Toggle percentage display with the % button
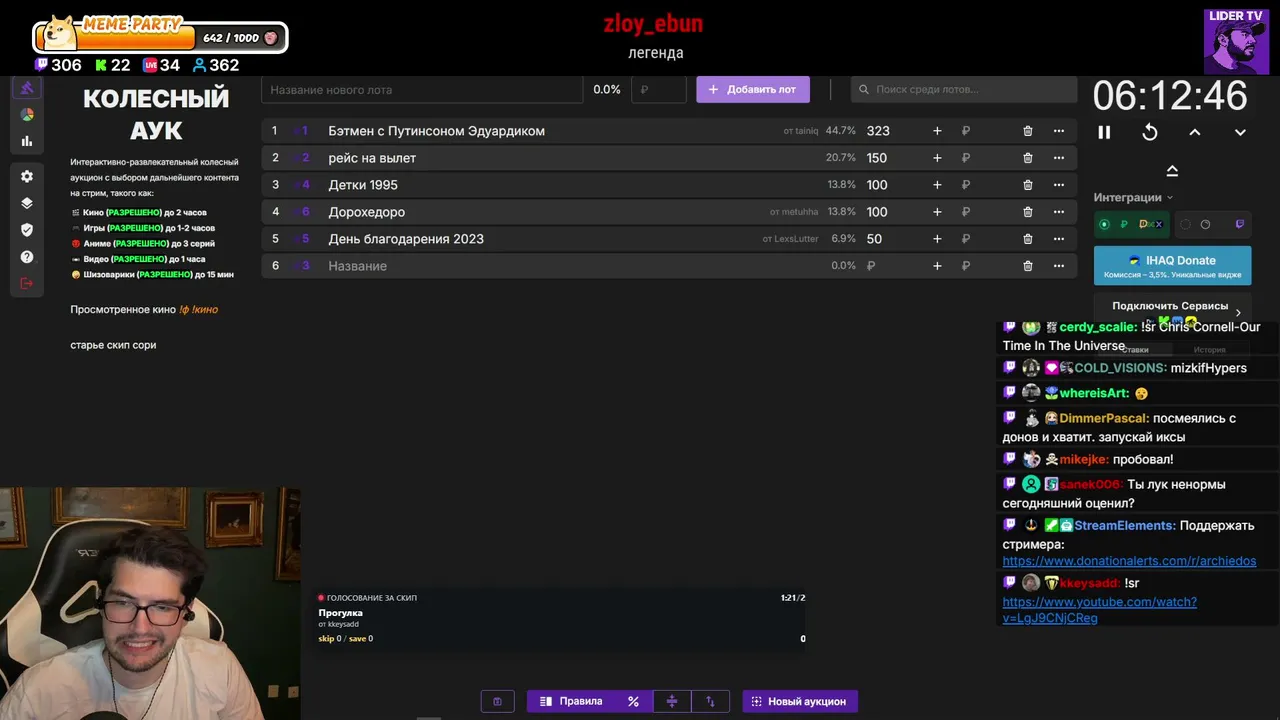Screen dimensions: 1280x720 [x=633, y=701]
